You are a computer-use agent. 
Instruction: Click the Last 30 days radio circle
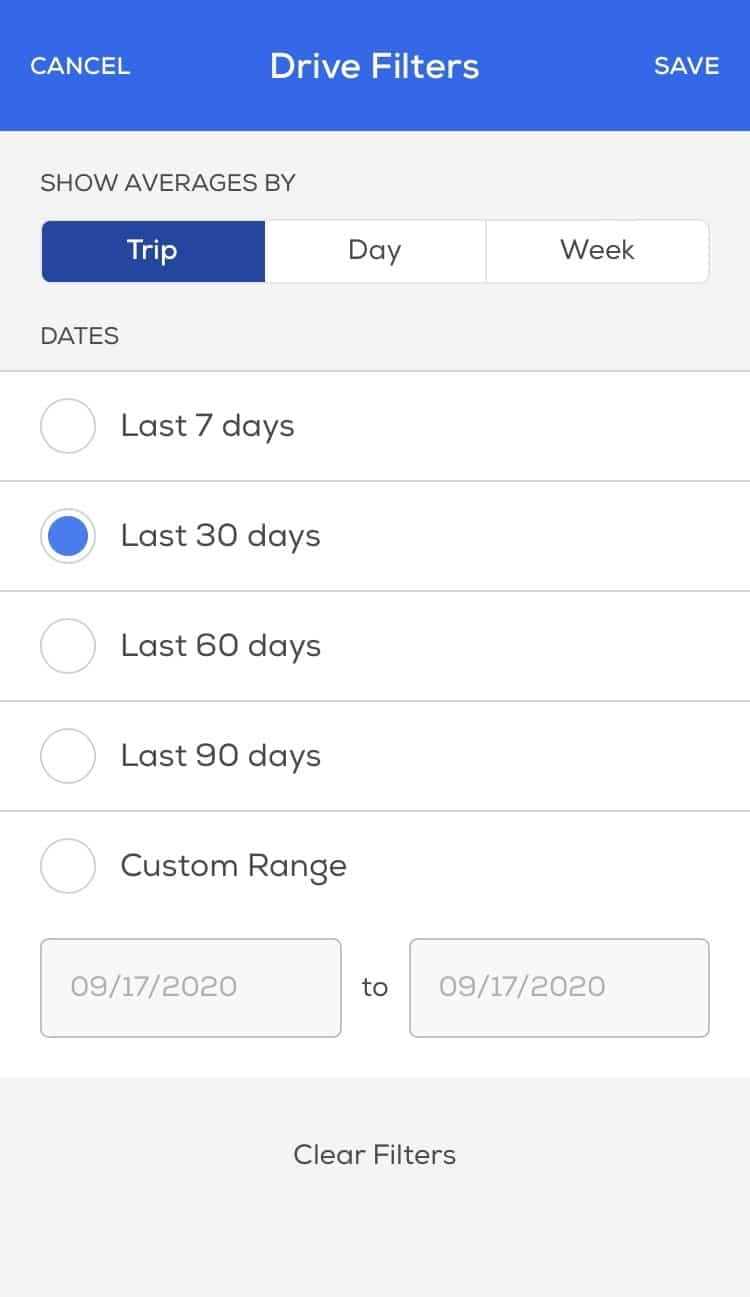click(x=68, y=536)
